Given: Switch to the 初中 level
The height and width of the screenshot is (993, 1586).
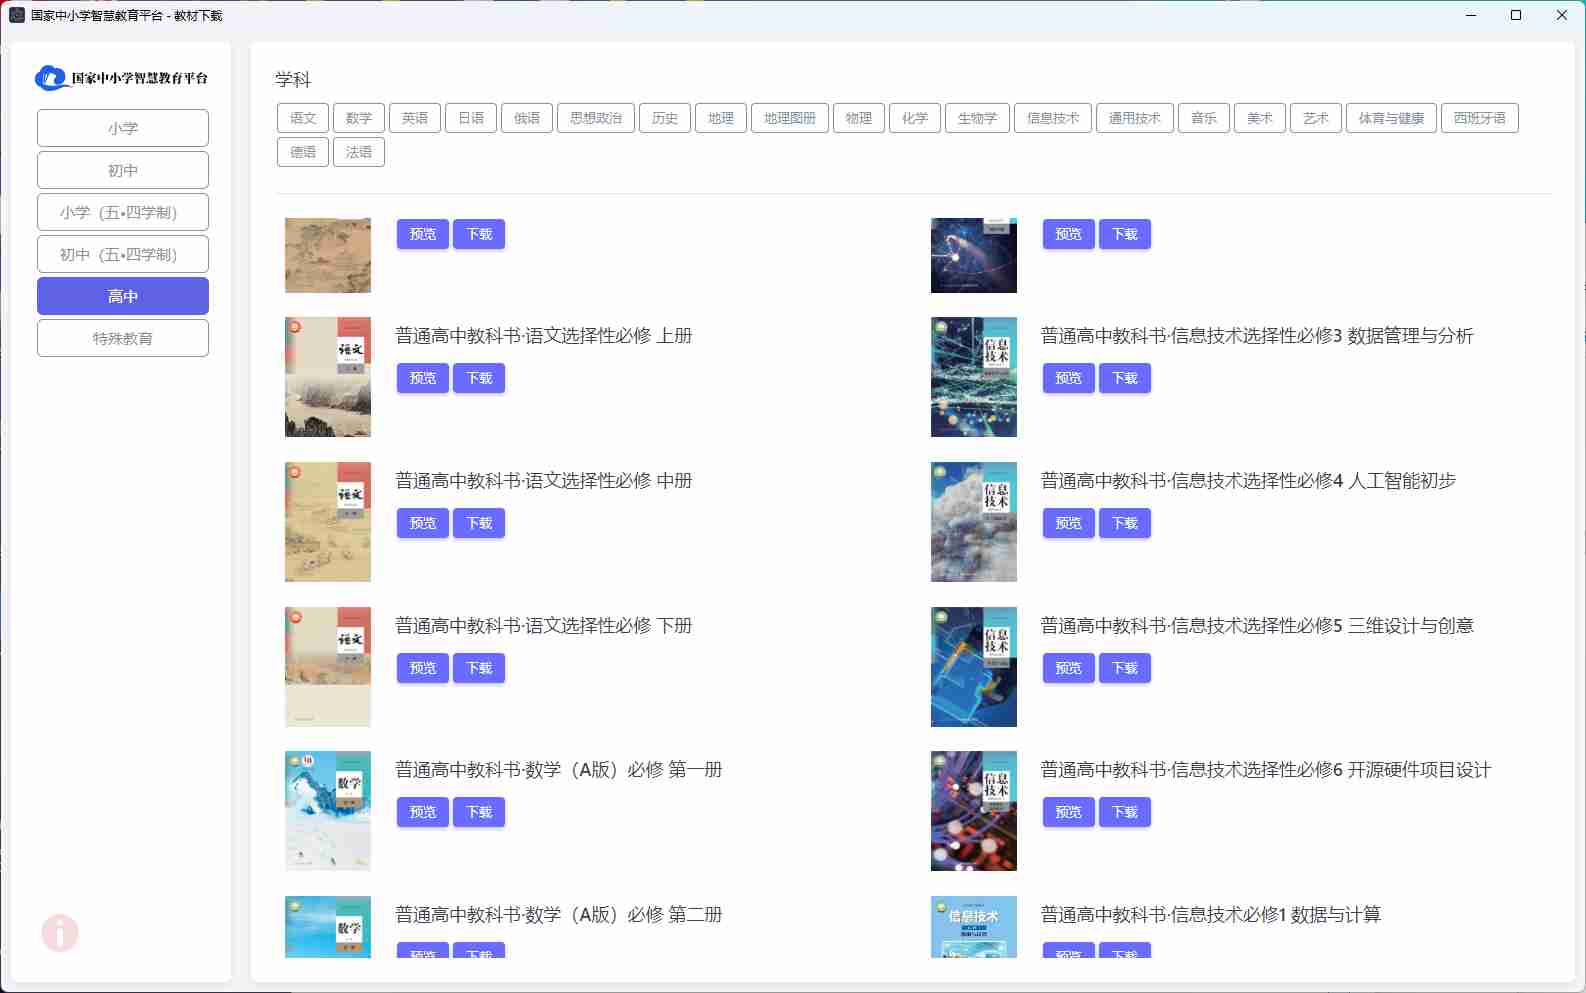Looking at the screenshot, I should (123, 170).
